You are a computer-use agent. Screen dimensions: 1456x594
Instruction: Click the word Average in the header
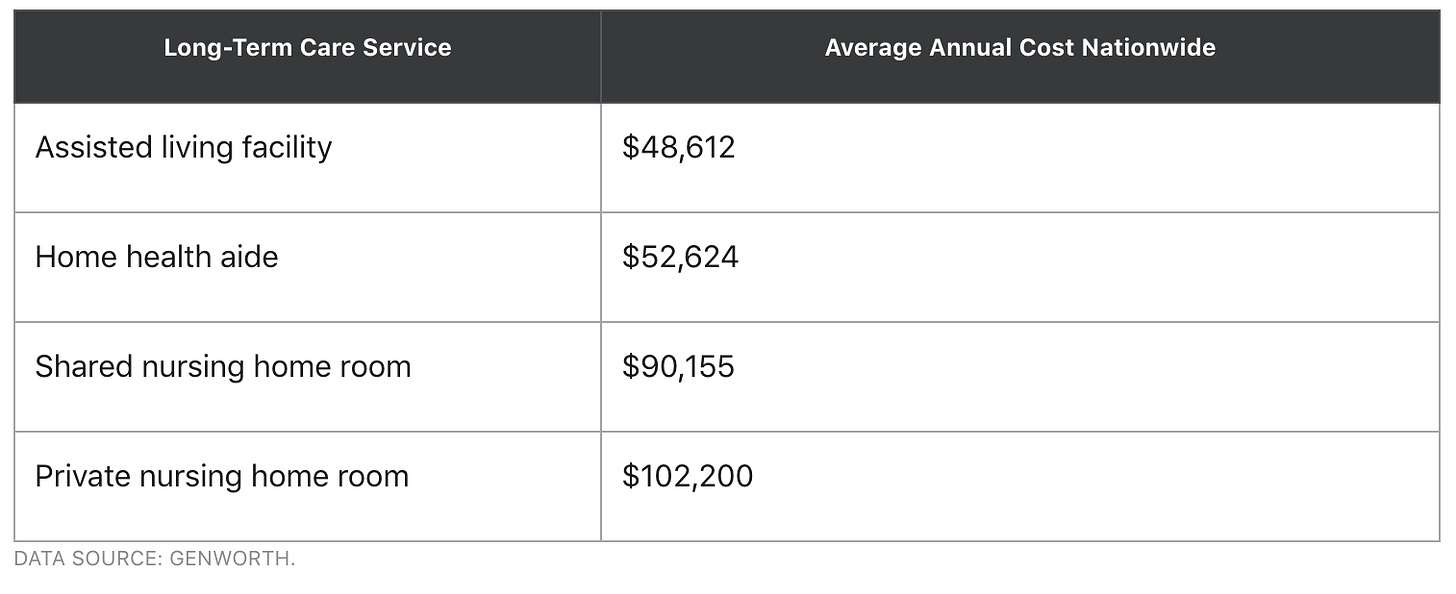click(868, 48)
